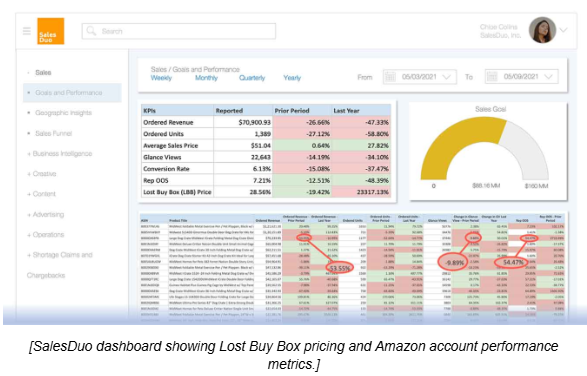Open the From date 05/03/2021 dropdown
Image resolution: width=587 pixels, height=376 pixels.
[420, 77]
